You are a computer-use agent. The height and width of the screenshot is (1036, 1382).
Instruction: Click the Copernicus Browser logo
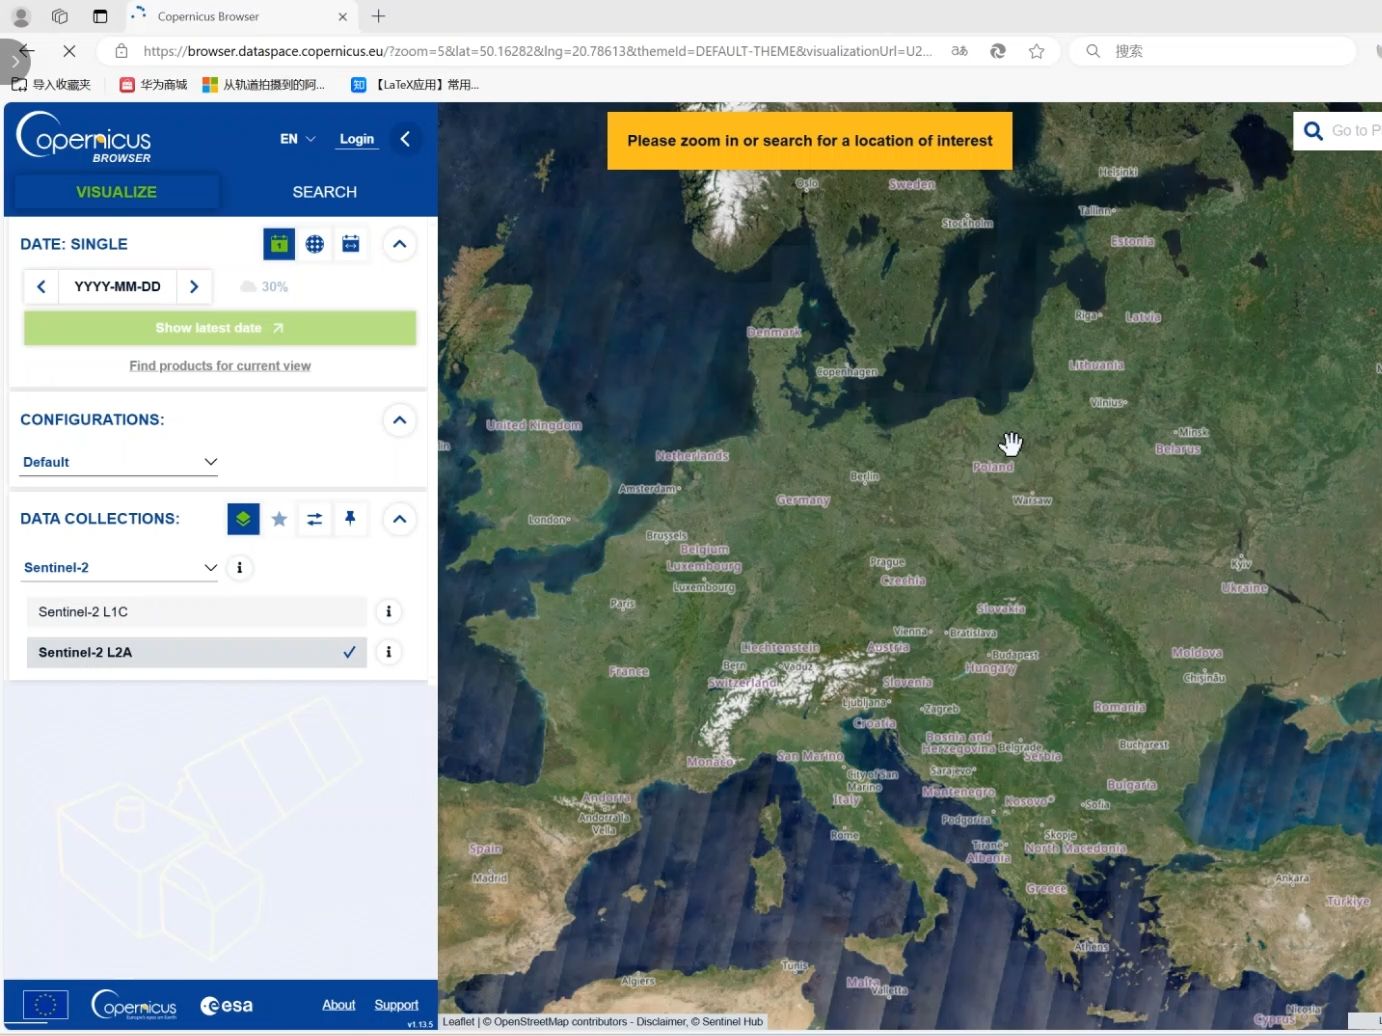[84, 137]
